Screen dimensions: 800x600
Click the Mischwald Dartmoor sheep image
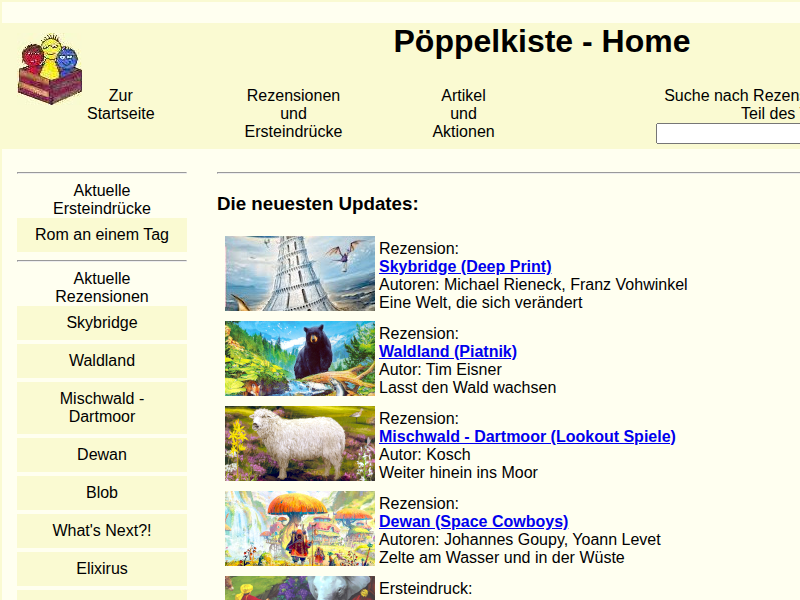click(x=299, y=443)
